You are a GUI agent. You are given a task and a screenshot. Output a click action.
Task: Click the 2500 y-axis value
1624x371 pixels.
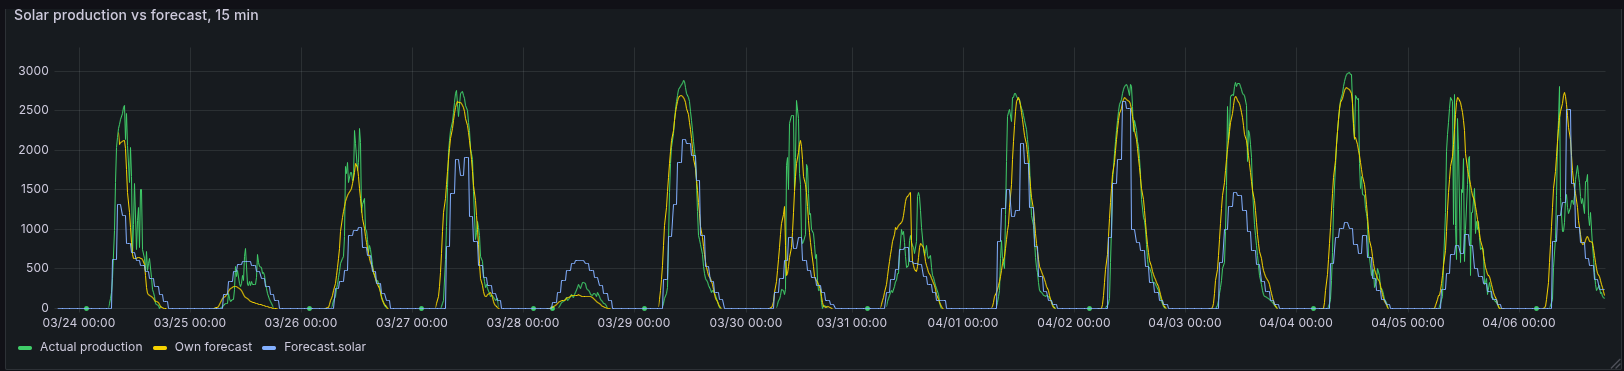[33, 110]
